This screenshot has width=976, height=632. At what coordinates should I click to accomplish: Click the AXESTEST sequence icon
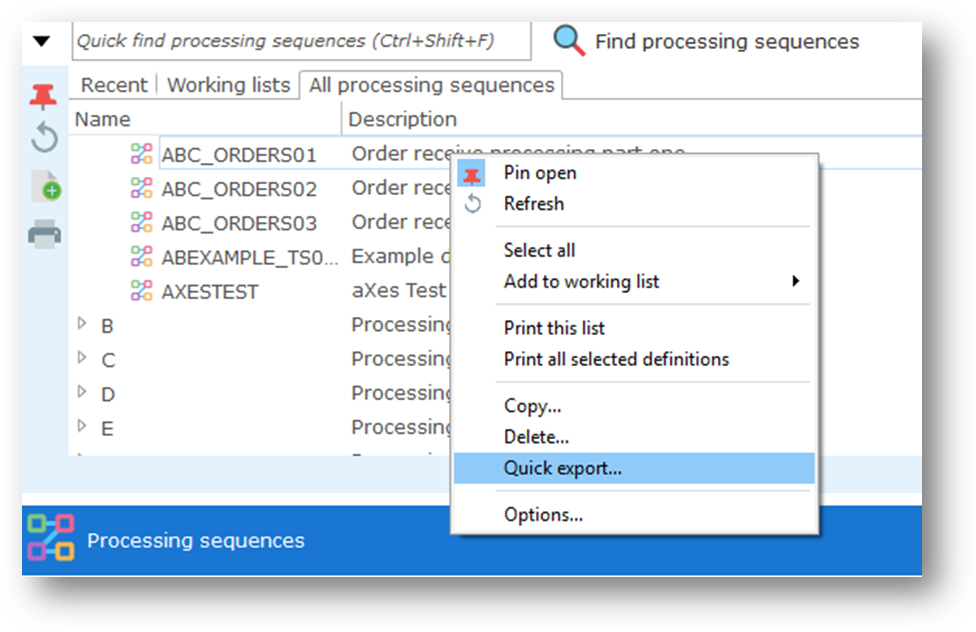point(142,291)
